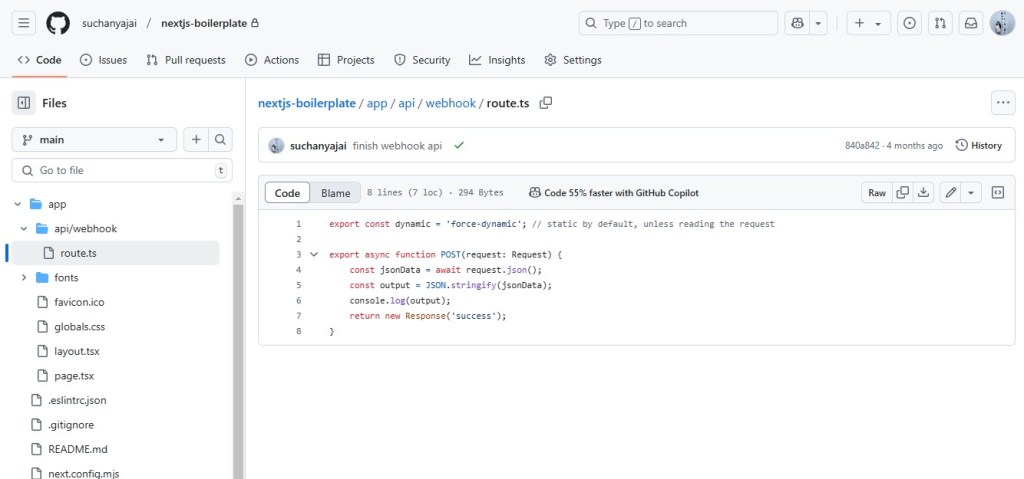
Task: Open the main branch dropdown
Action: pyautogui.click(x=94, y=140)
